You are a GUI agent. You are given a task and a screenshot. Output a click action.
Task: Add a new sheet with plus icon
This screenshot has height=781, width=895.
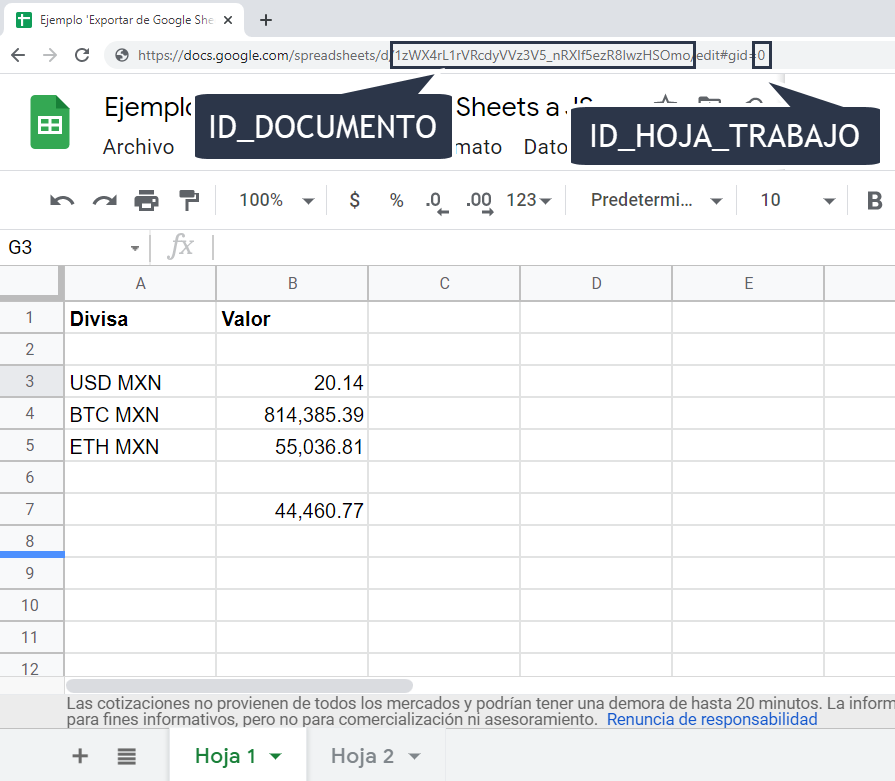point(80,756)
